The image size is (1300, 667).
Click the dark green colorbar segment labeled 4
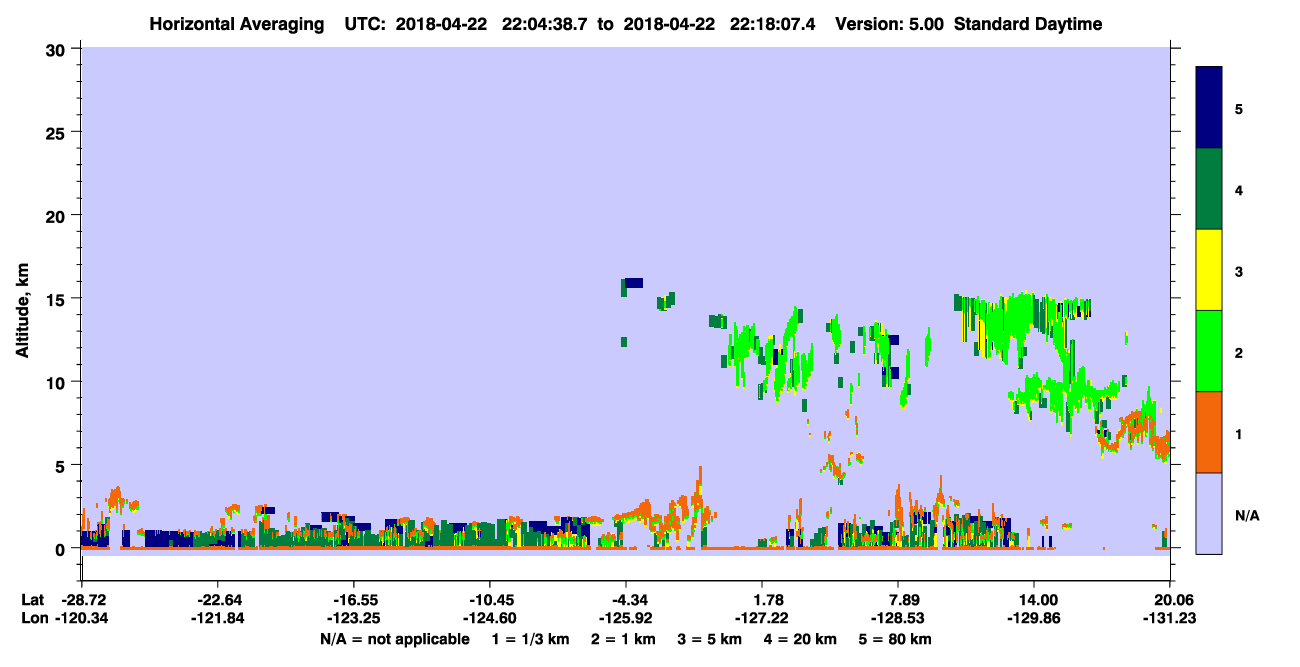point(1210,189)
